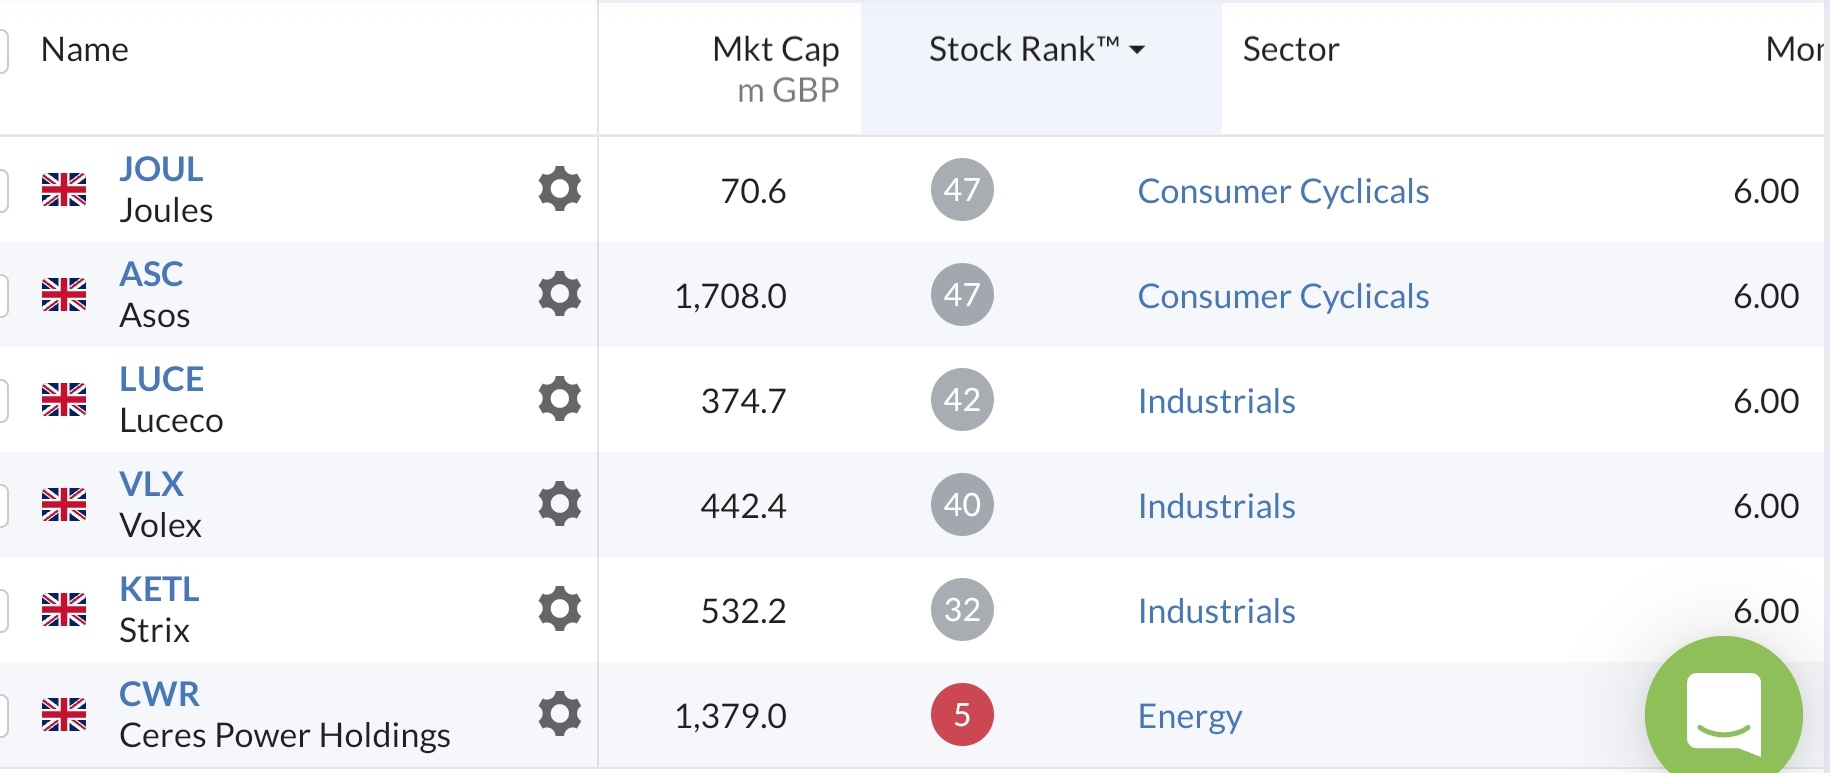Open the VLX Volex ticker link
The width and height of the screenshot is (1830, 773).
click(151, 483)
